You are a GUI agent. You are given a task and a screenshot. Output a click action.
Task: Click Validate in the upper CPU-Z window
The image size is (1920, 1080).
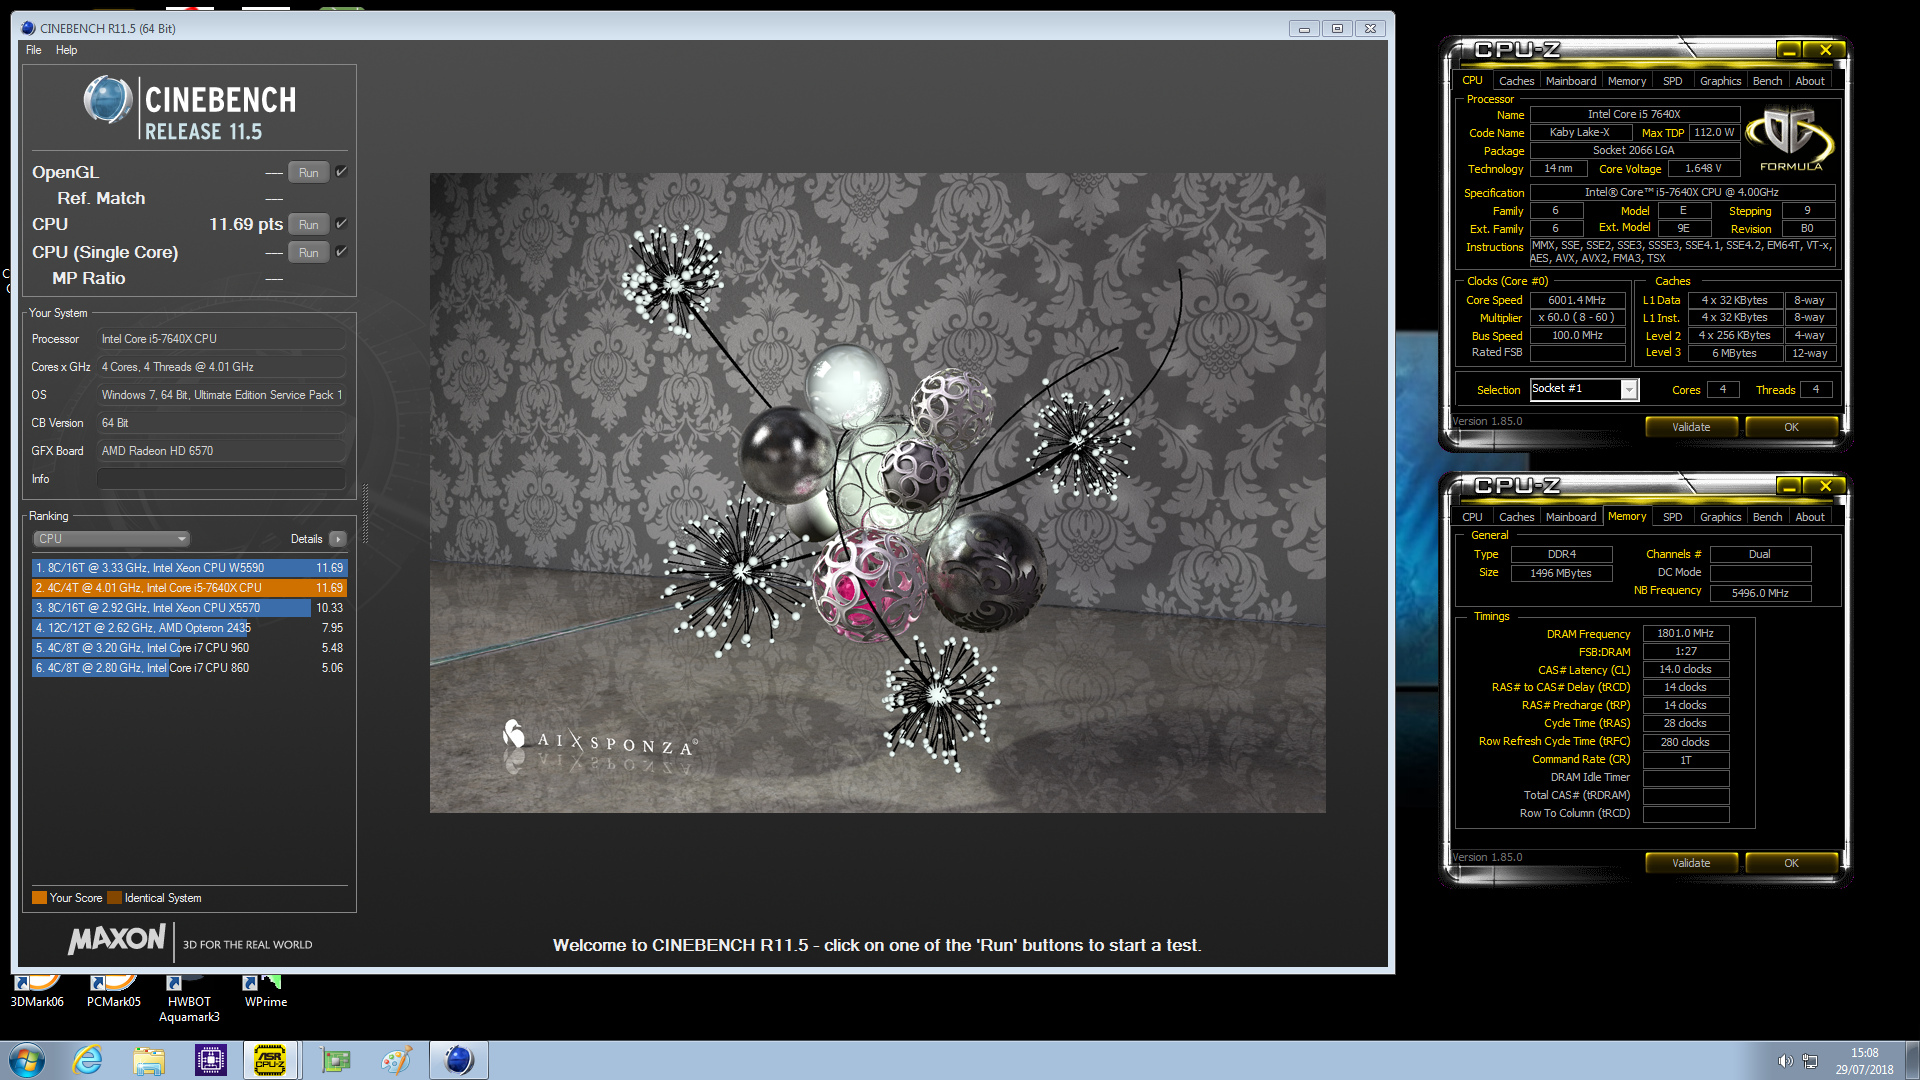coord(1691,427)
